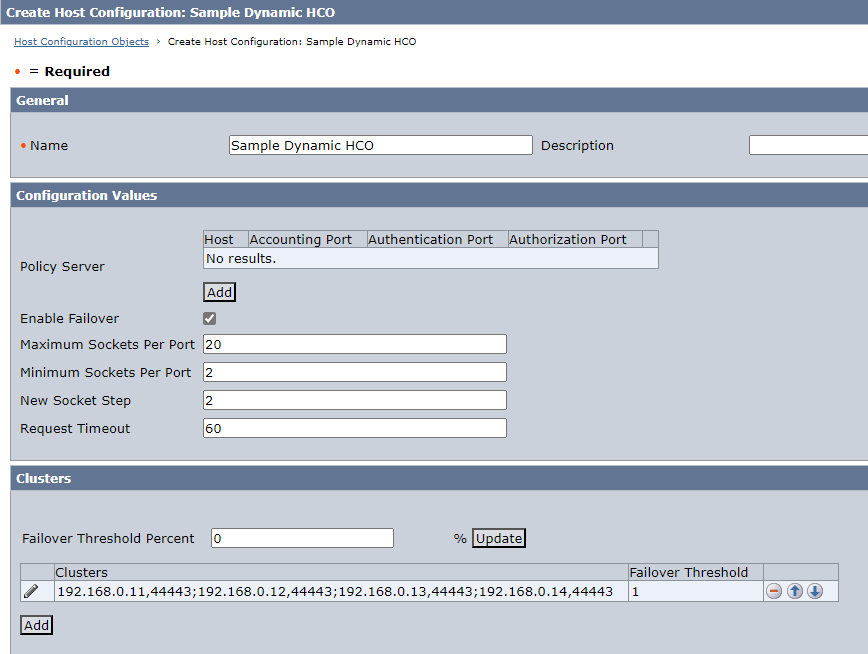Viewport: 868px width, 654px height.
Task: Focus the New Socket Step input
Action: click(354, 400)
